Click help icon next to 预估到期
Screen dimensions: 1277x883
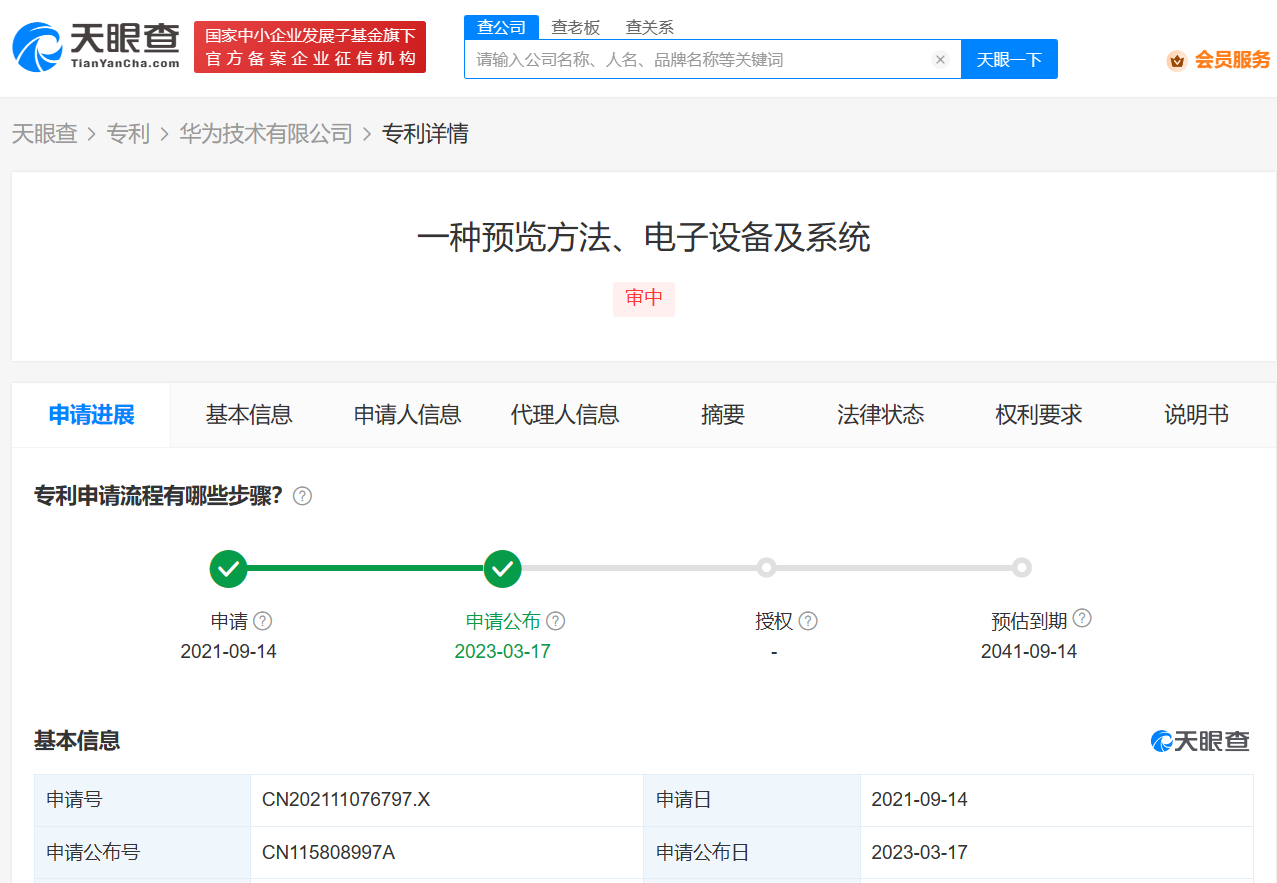point(1082,619)
